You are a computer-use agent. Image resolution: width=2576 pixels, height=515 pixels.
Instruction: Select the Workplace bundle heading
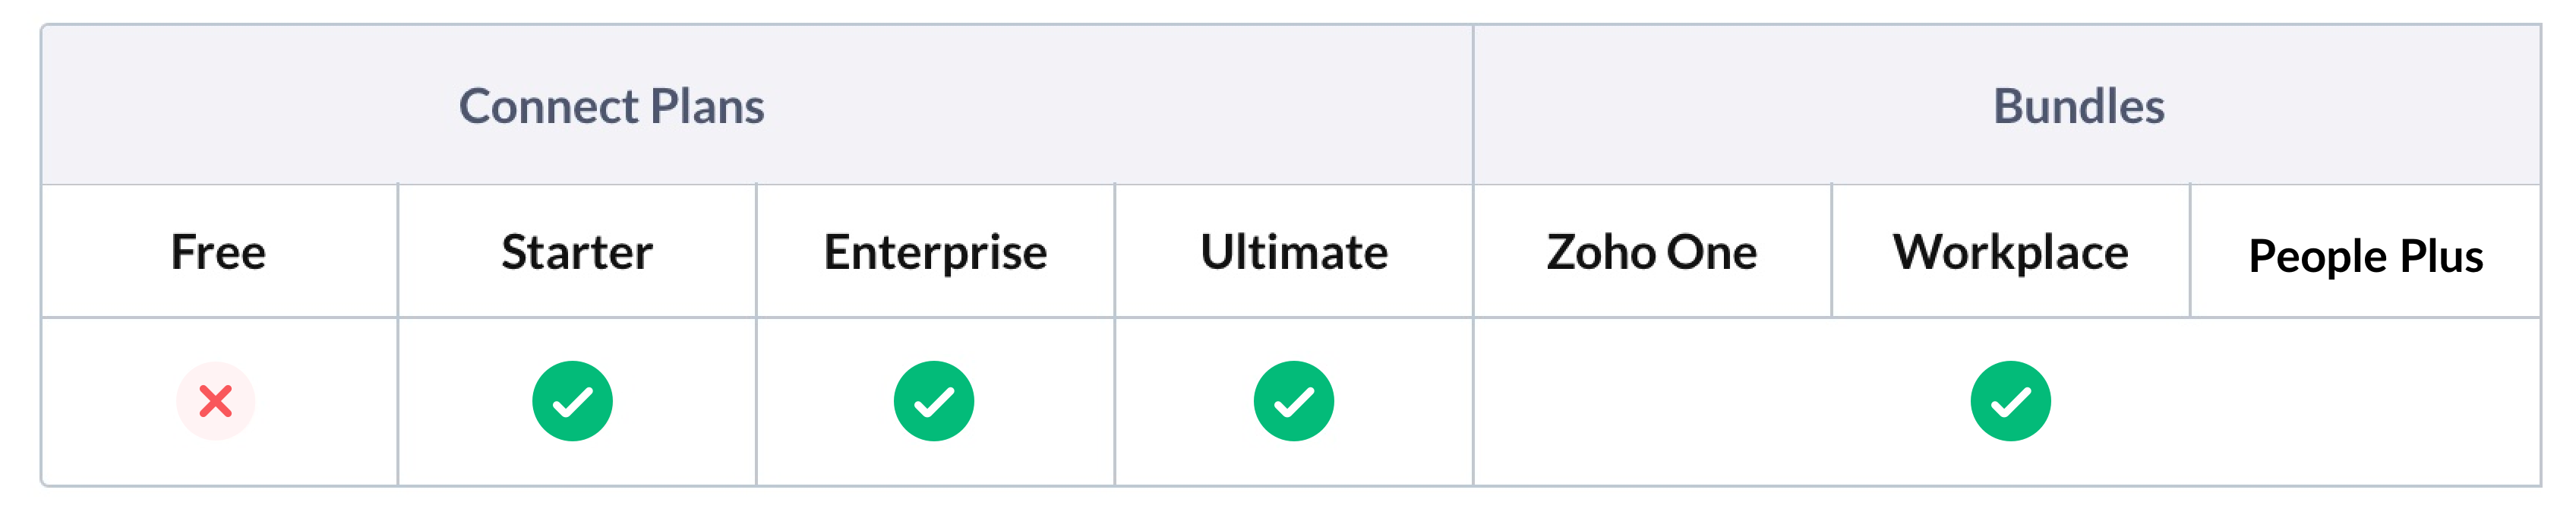tap(2011, 252)
